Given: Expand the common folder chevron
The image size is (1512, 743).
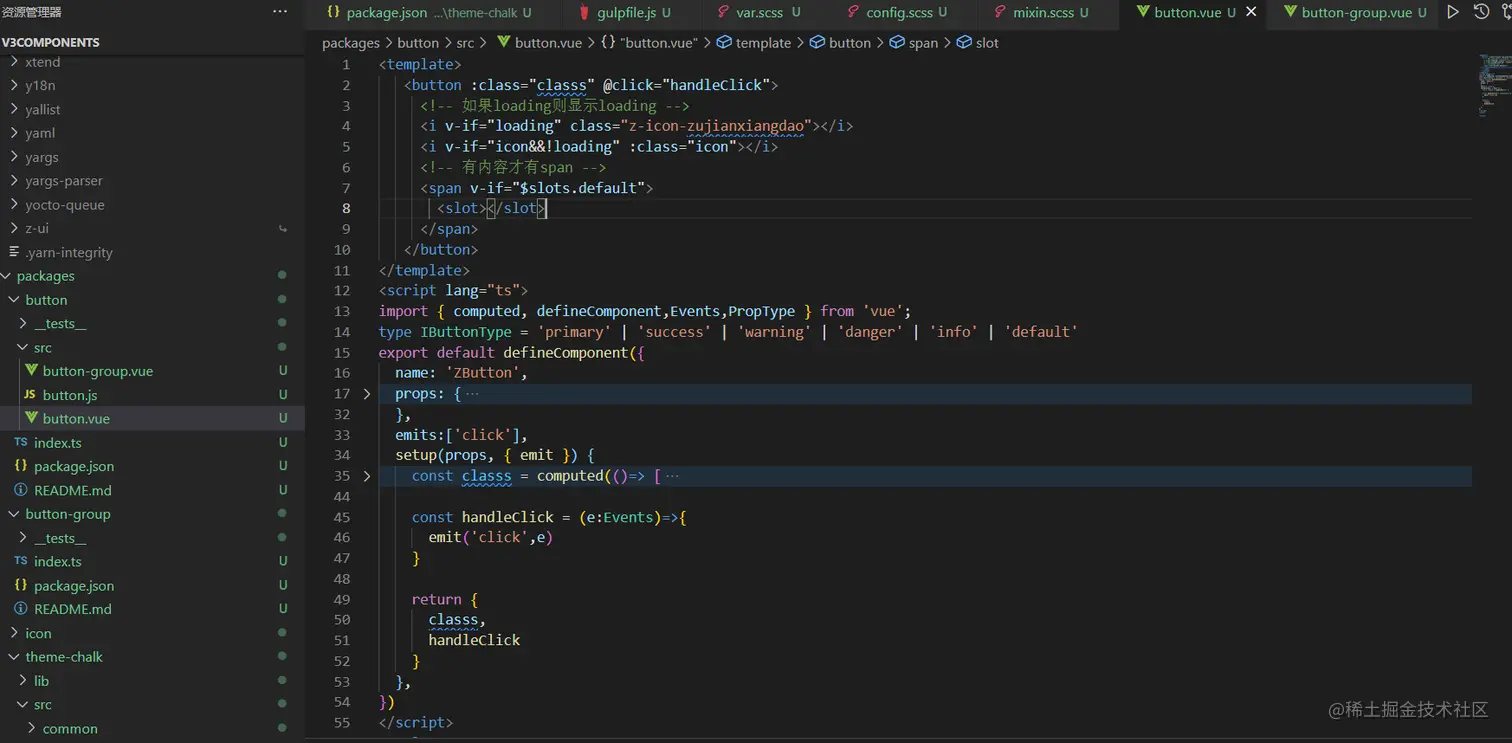Looking at the screenshot, I should (31, 728).
